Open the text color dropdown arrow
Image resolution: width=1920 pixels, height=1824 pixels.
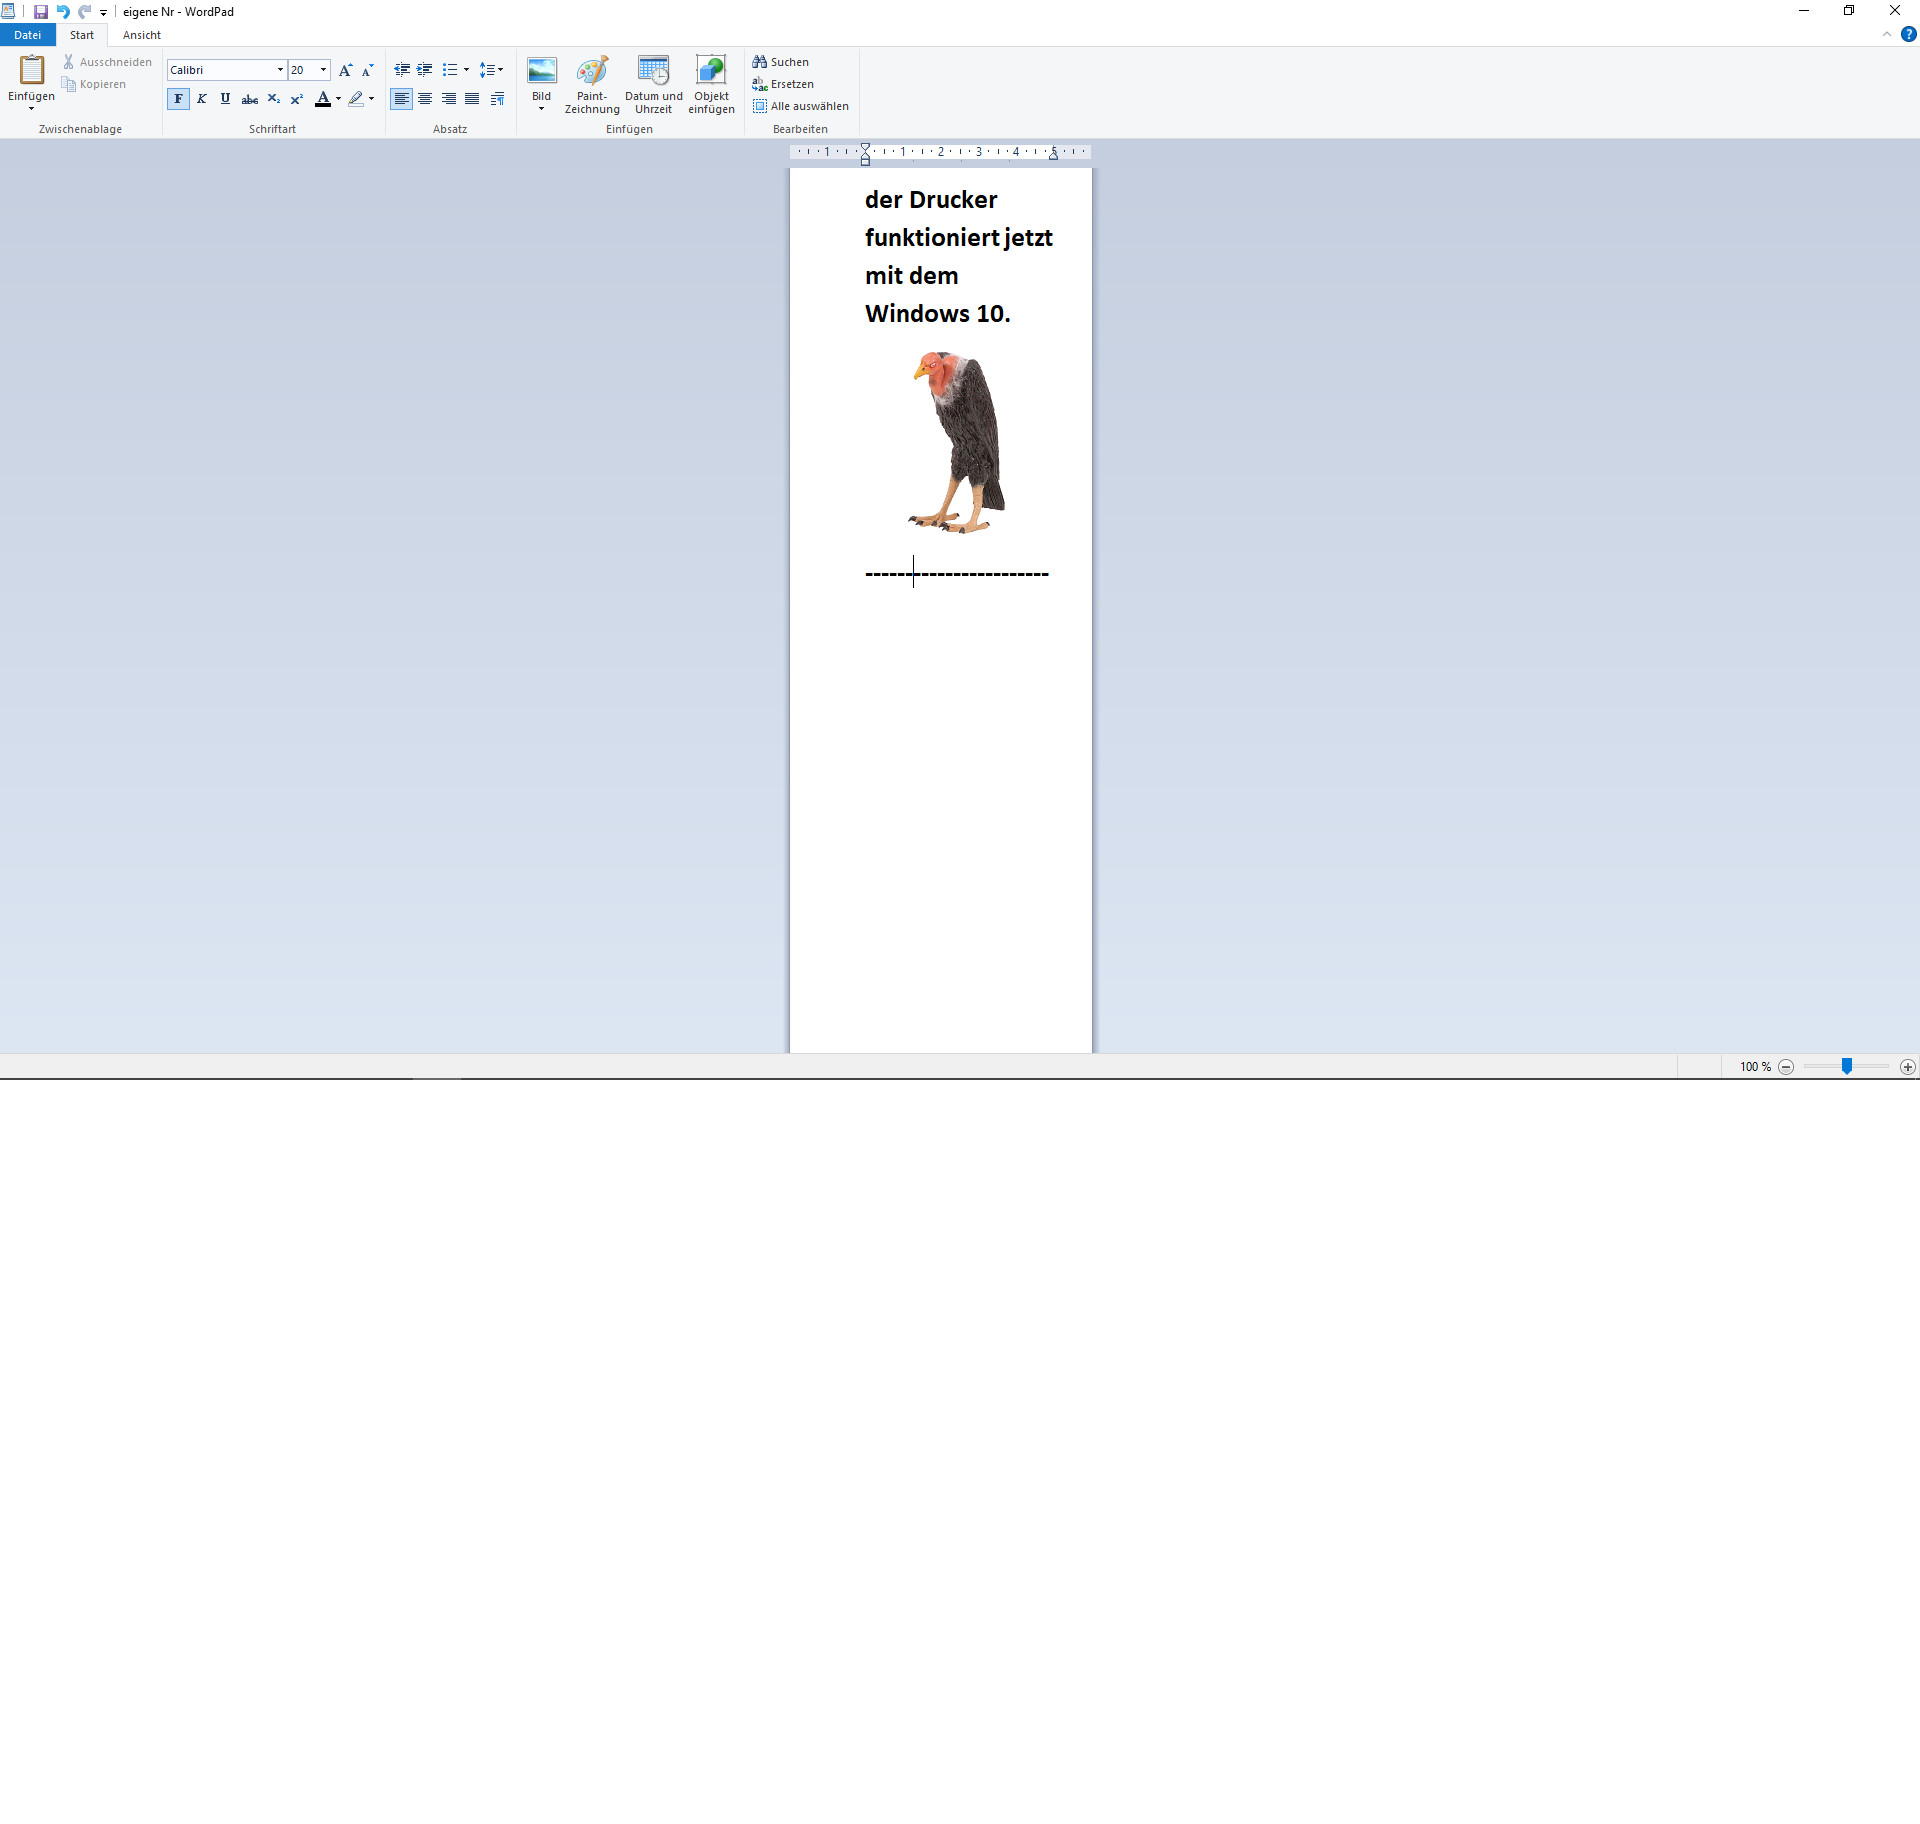pos(338,99)
